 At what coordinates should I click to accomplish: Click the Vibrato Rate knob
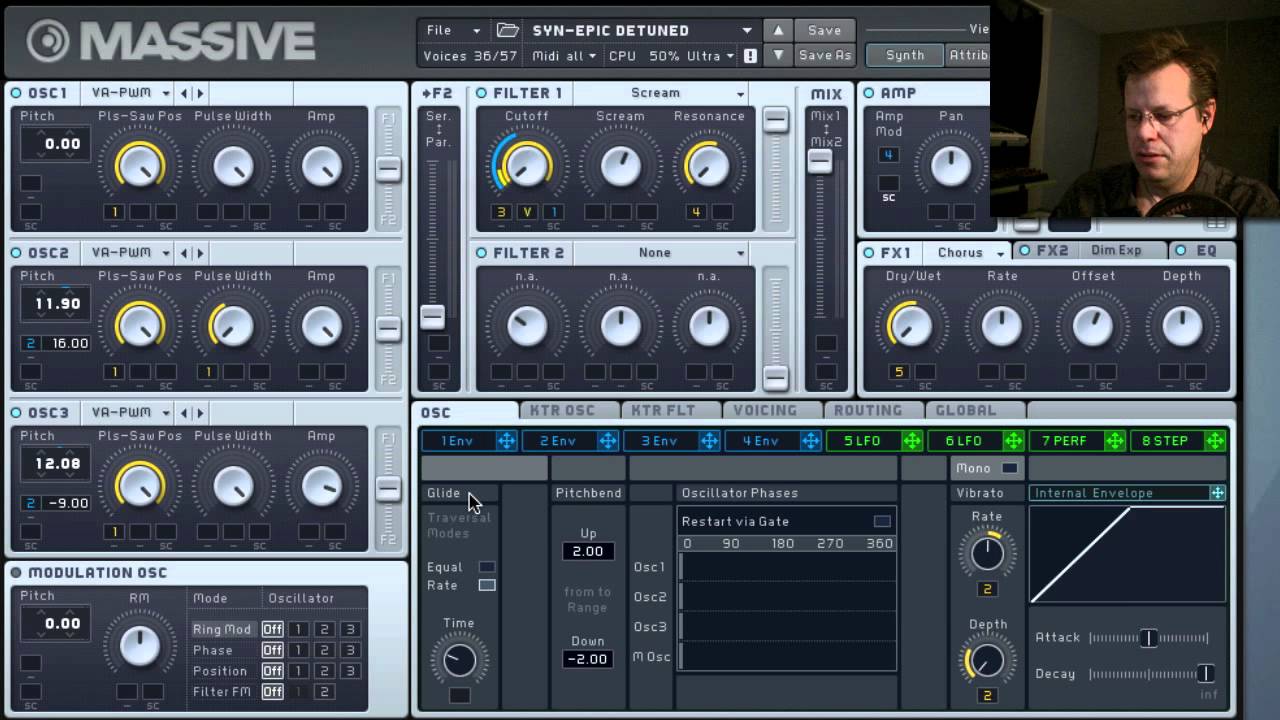[987, 553]
